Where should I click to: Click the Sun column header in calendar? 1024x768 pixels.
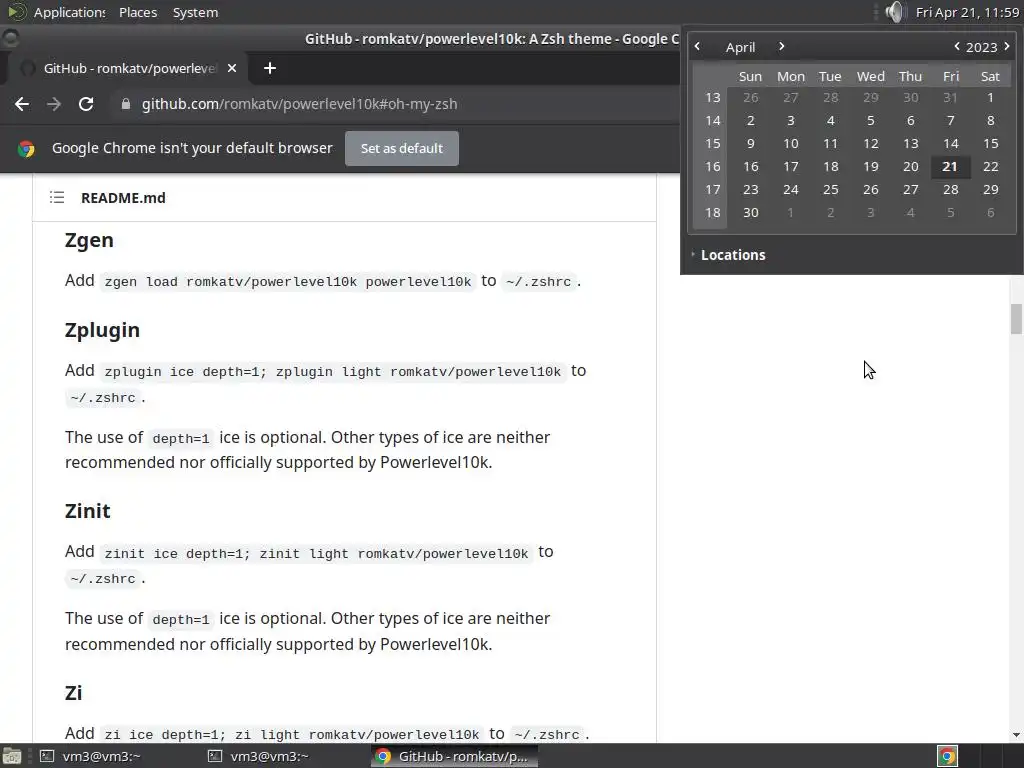750,76
